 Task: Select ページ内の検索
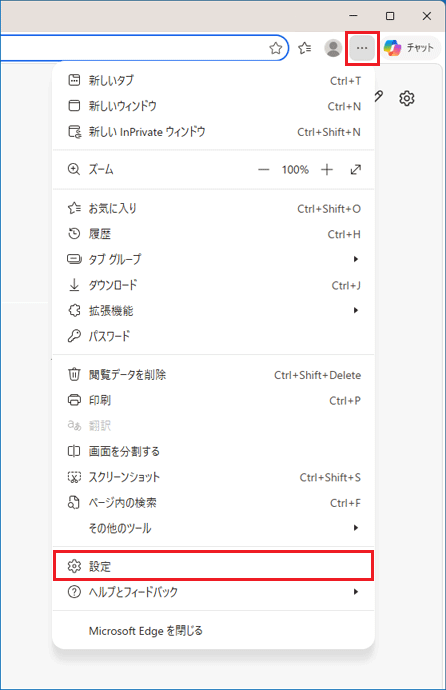coord(214,503)
